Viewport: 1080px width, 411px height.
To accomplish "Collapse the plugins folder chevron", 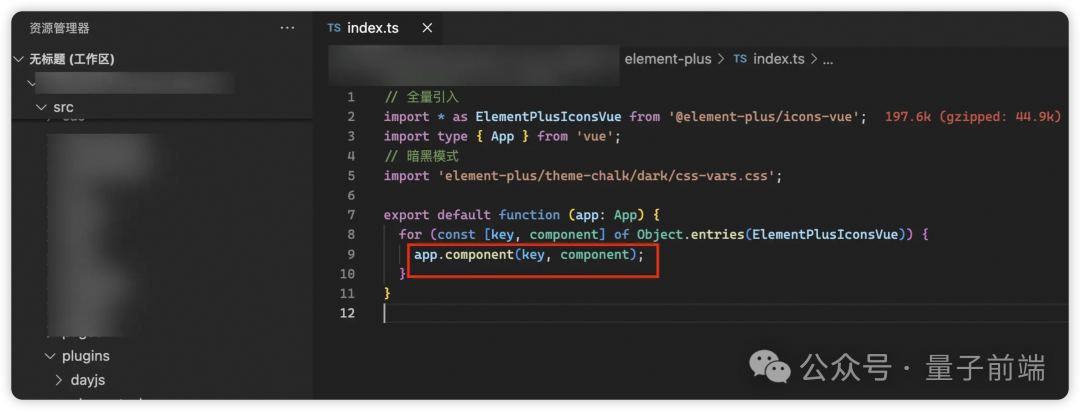I will (x=50, y=356).
